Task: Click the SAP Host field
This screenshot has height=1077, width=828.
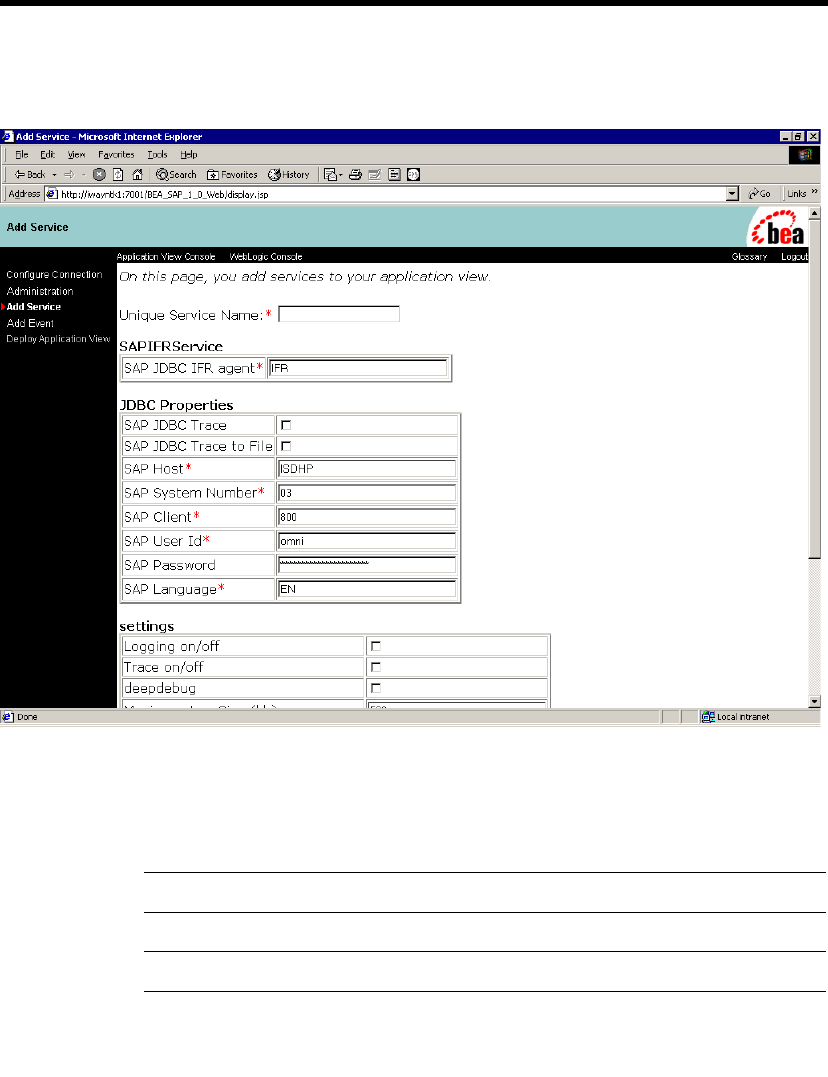Action: [367, 468]
